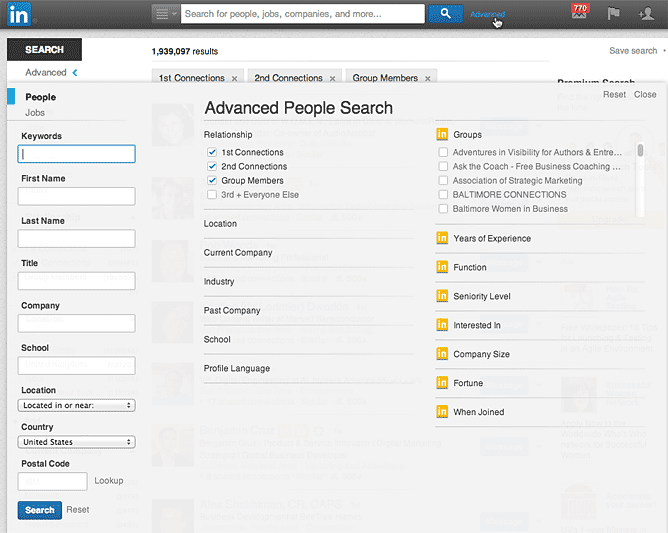This screenshot has height=533, width=668.
Task: Remove the 2nd Connections filter tag
Action: pyautogui.click(x=332, y=78)
